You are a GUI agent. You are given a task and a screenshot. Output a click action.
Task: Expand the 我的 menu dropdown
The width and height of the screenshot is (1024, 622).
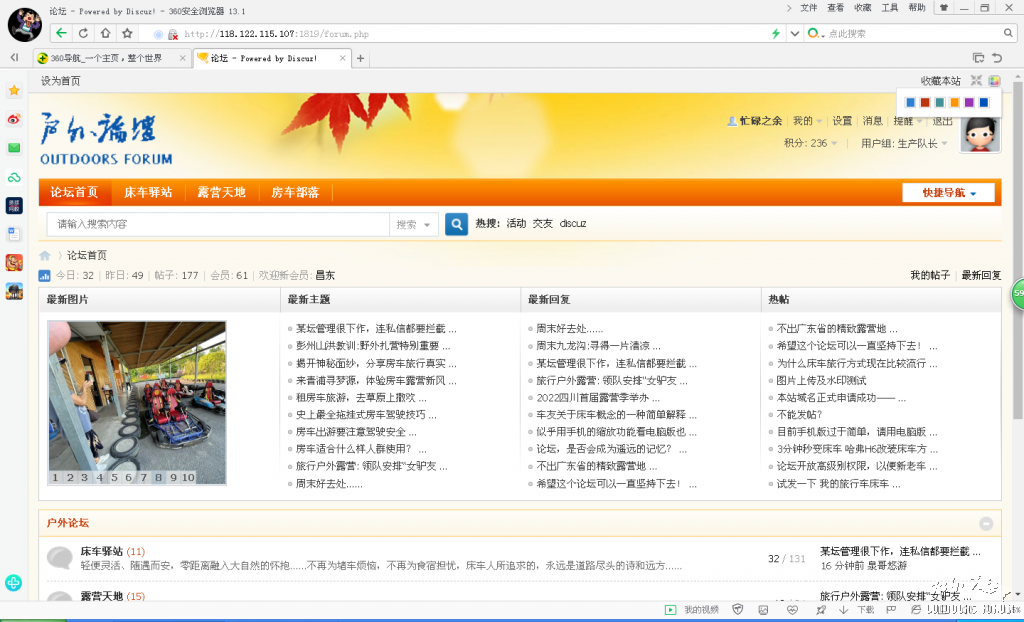click(x=807, y=121)
